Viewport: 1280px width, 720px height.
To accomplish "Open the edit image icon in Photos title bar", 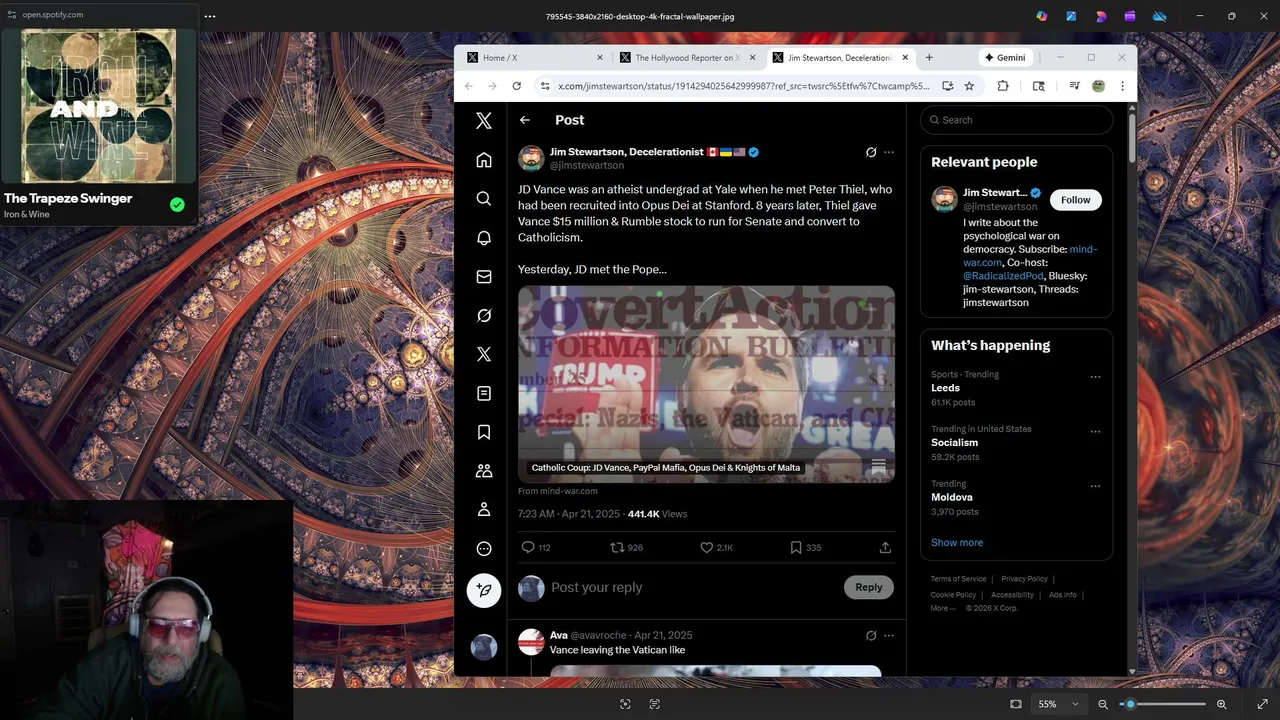I will (x=1071, y=16).
